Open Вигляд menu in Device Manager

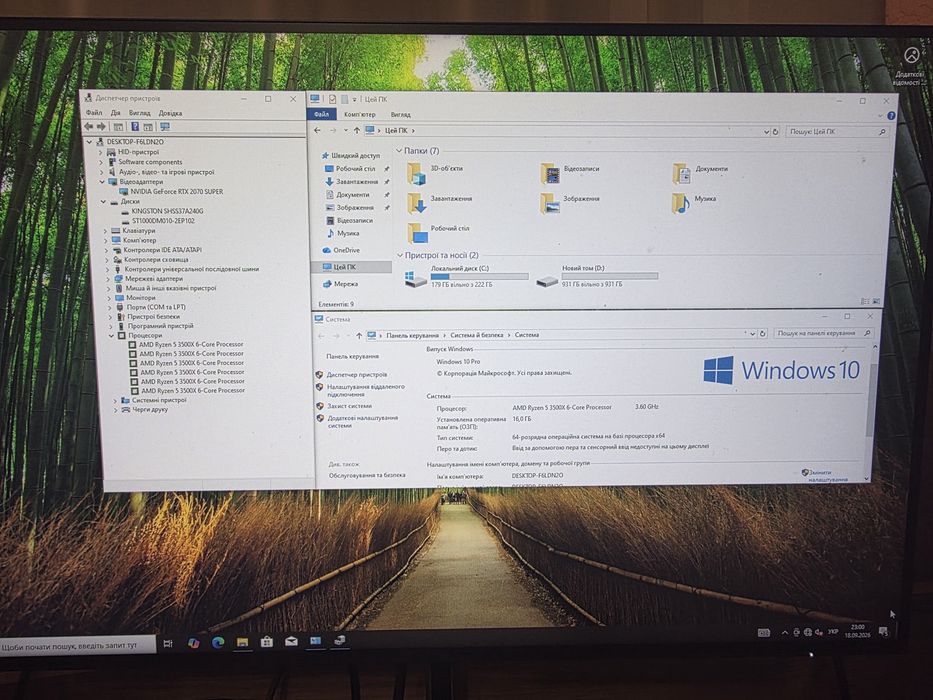(140, 112)
